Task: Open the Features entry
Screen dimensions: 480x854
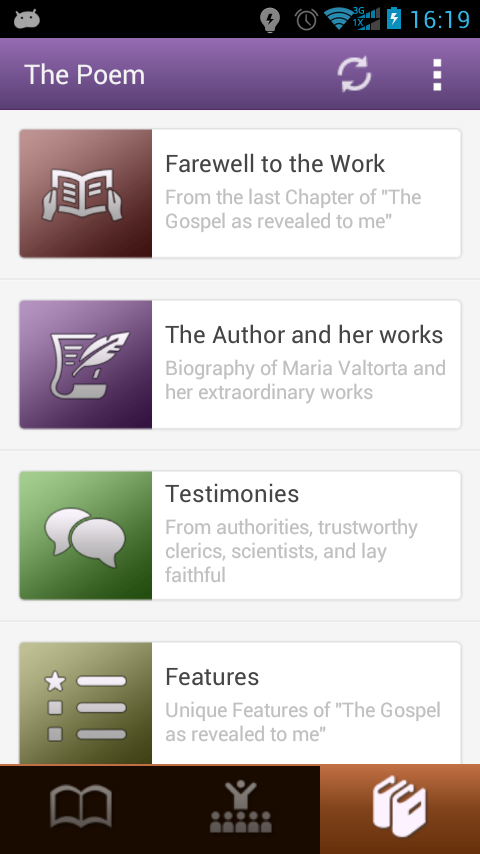Action: [x=240, y=703]
